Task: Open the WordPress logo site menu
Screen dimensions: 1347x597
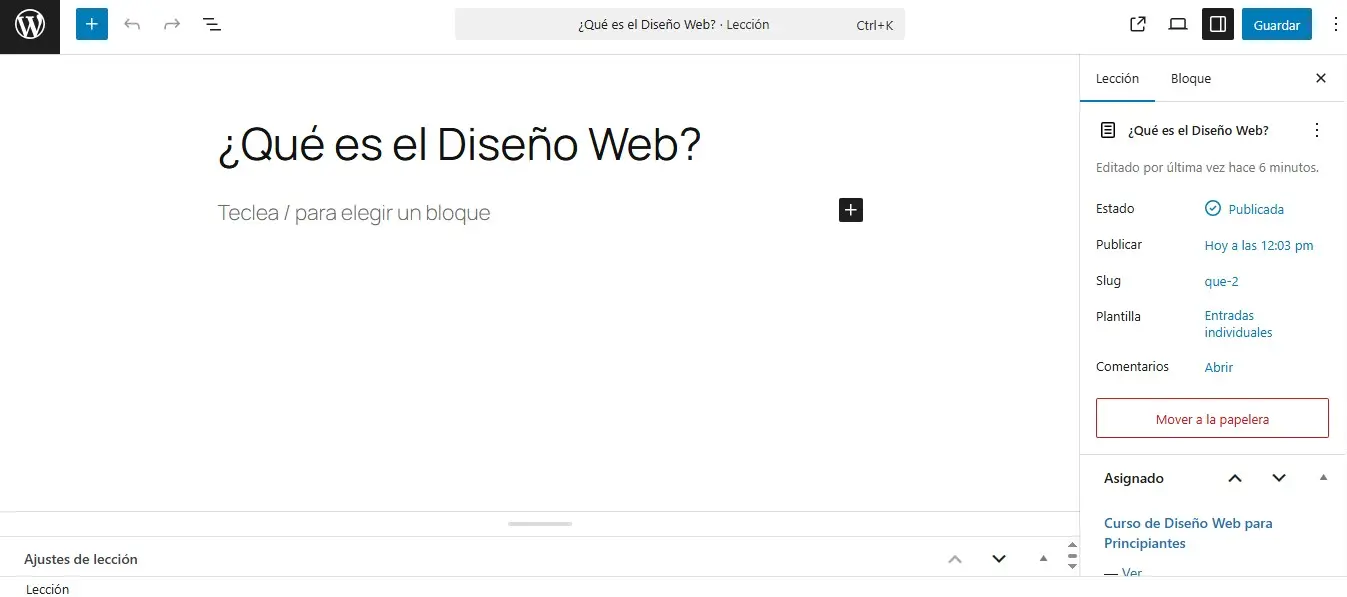Action: pos(30,24)
